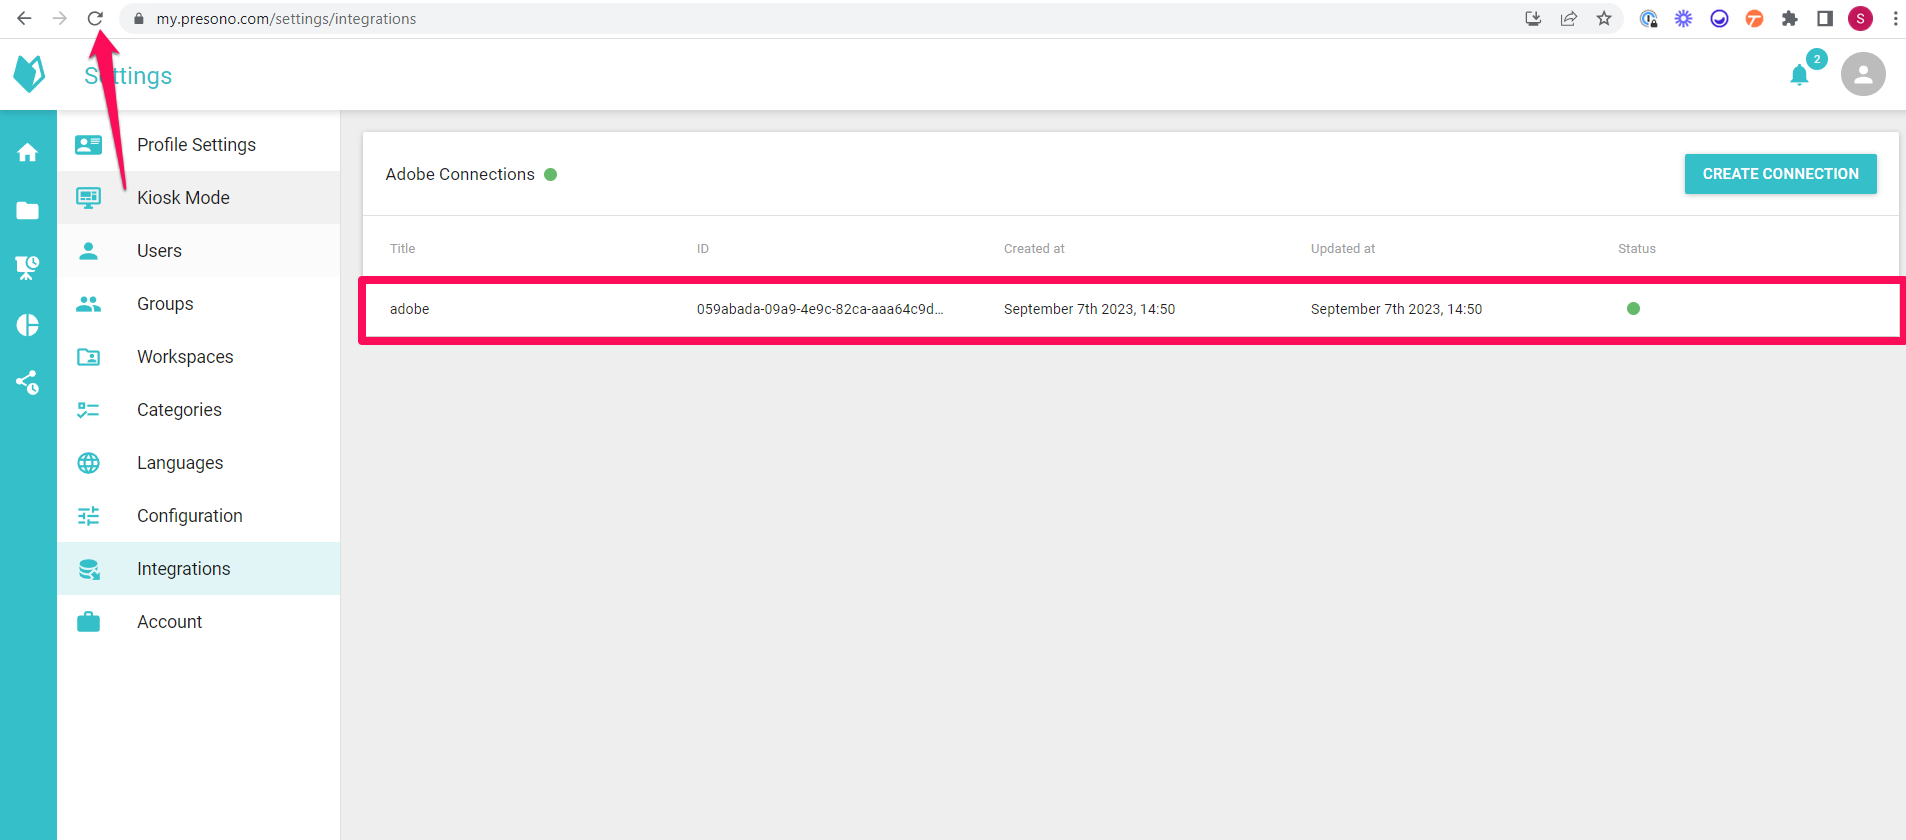Click the Created at column header
The image size is (1906, 840).
pyautogui.click(x=1034, y=249)
